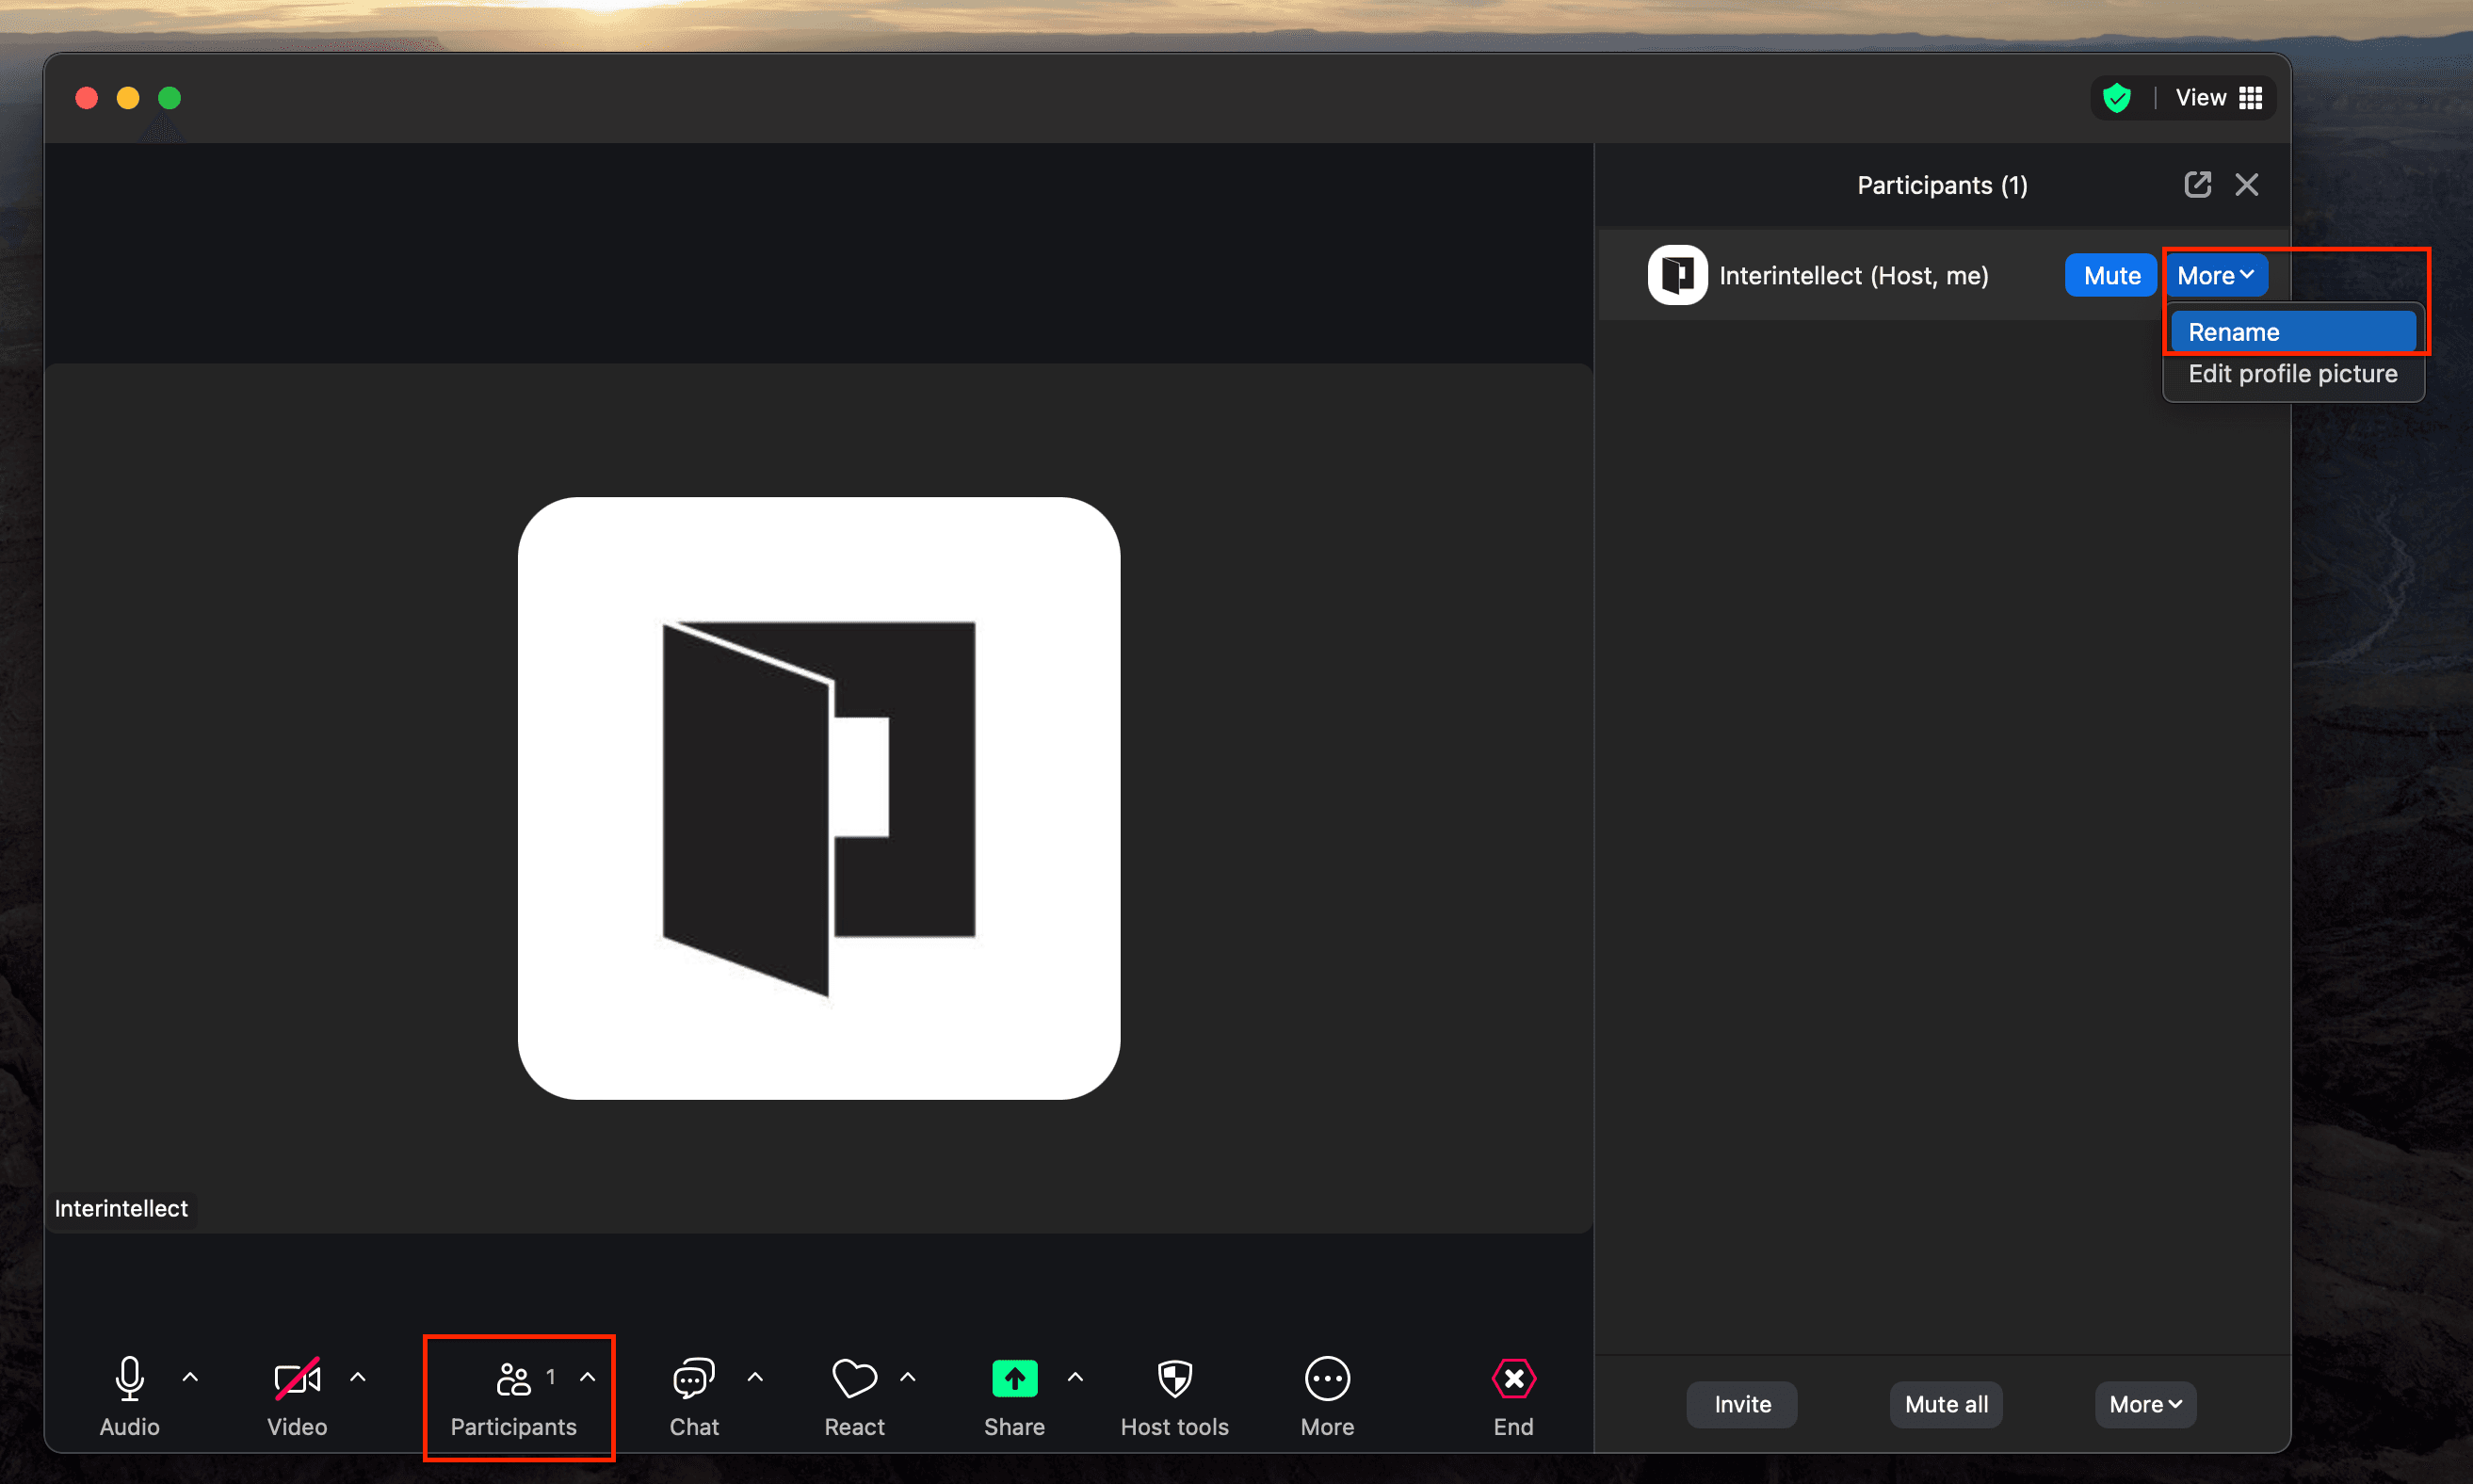Enter full screen with green button

coord(170,98)
